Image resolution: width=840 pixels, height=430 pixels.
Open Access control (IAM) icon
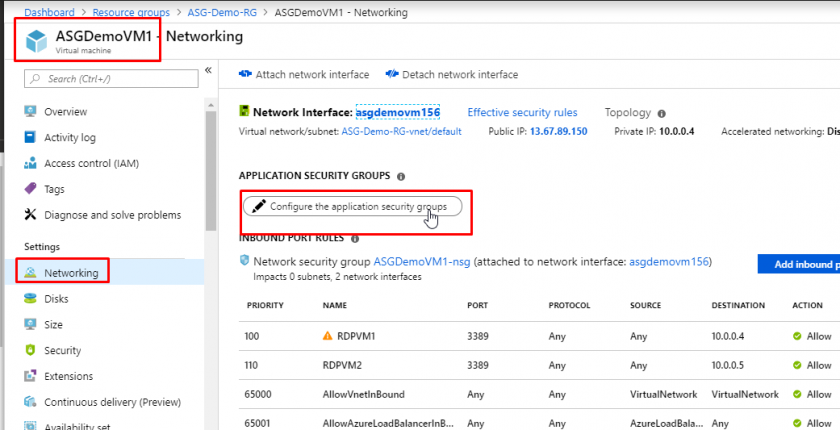click(31, 164)
